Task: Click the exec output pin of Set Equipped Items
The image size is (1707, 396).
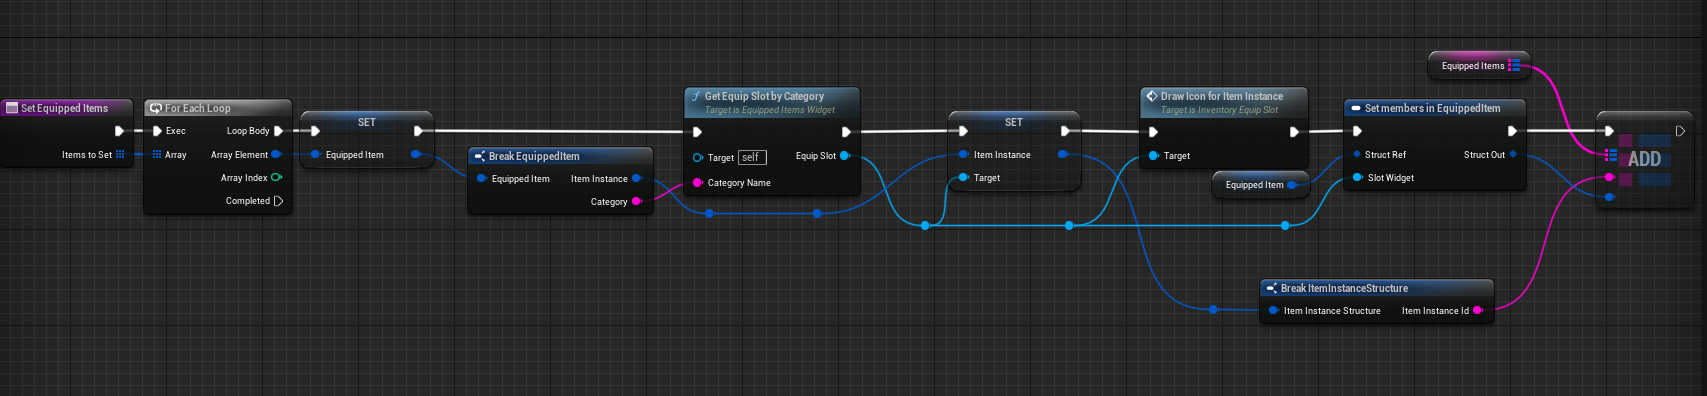Action: pos(119,131)
